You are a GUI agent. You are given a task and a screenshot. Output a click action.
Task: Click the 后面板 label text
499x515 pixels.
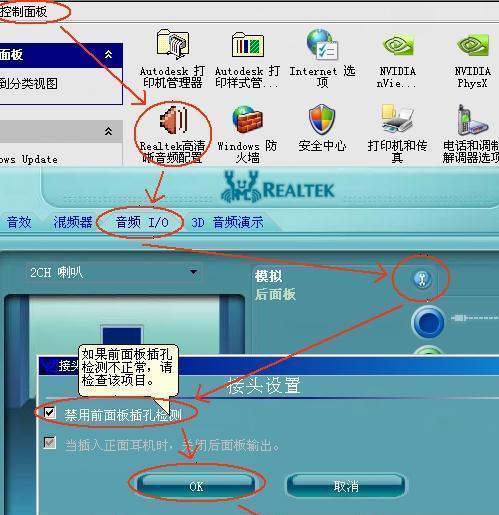tap(275, 294)
